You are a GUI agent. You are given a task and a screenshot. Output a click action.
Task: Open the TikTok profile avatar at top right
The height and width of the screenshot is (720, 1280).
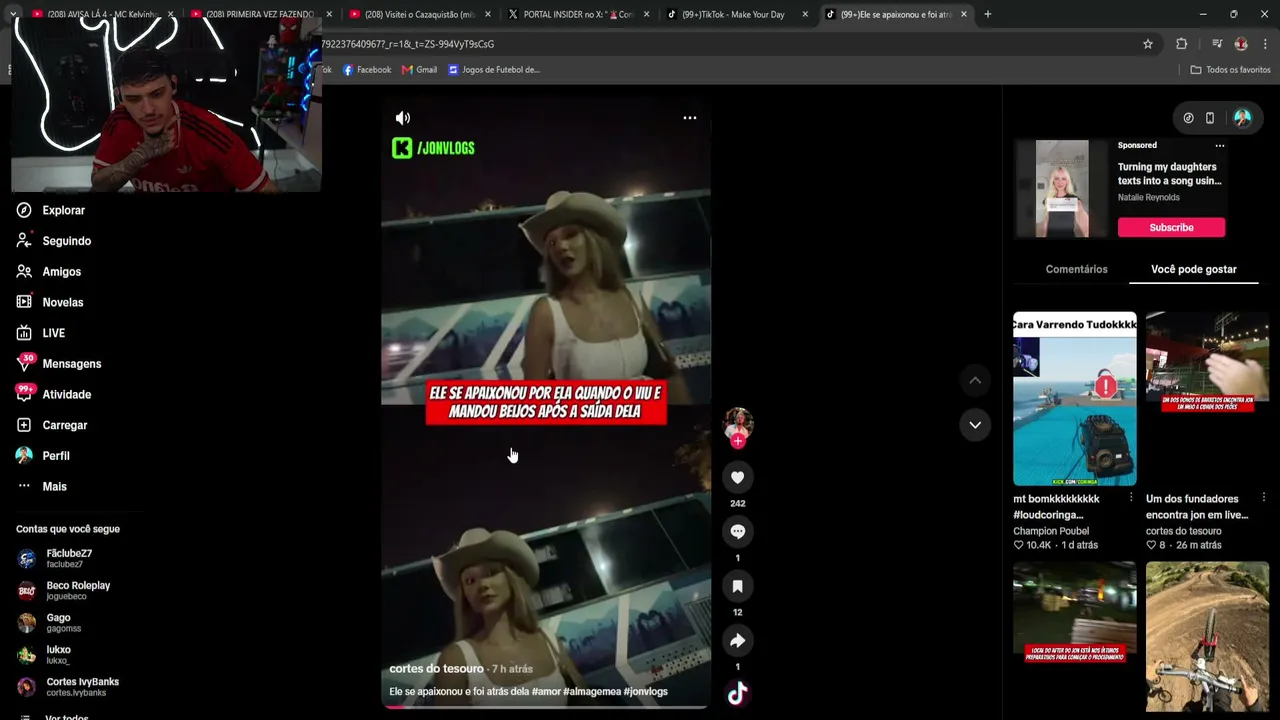coord(1242,118)
